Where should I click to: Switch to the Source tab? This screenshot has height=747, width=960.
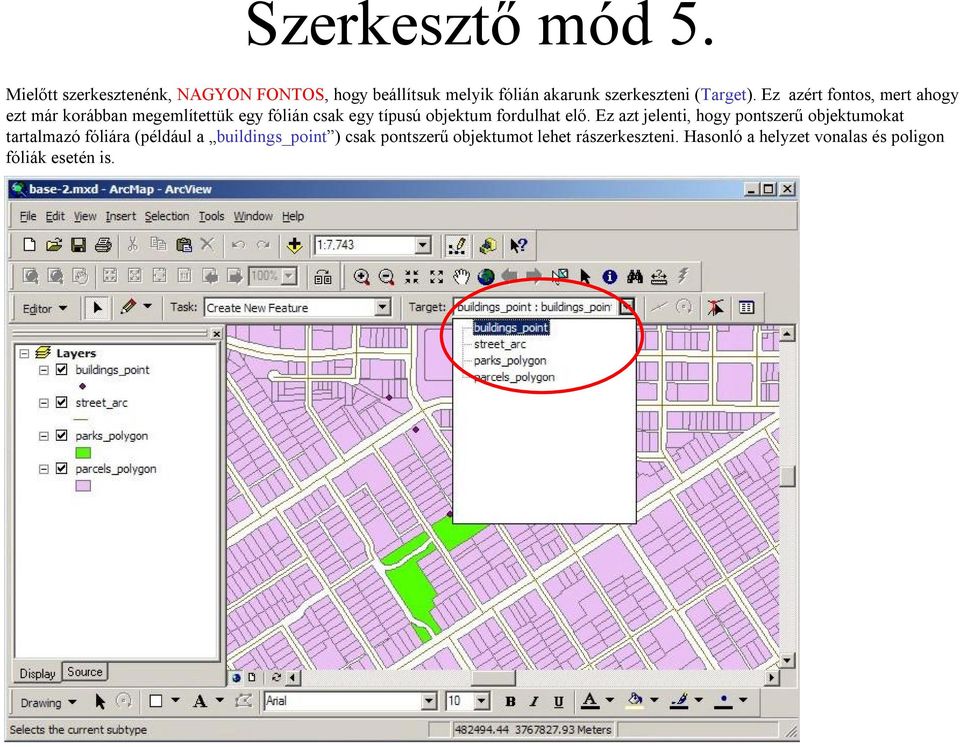point(84,672)
